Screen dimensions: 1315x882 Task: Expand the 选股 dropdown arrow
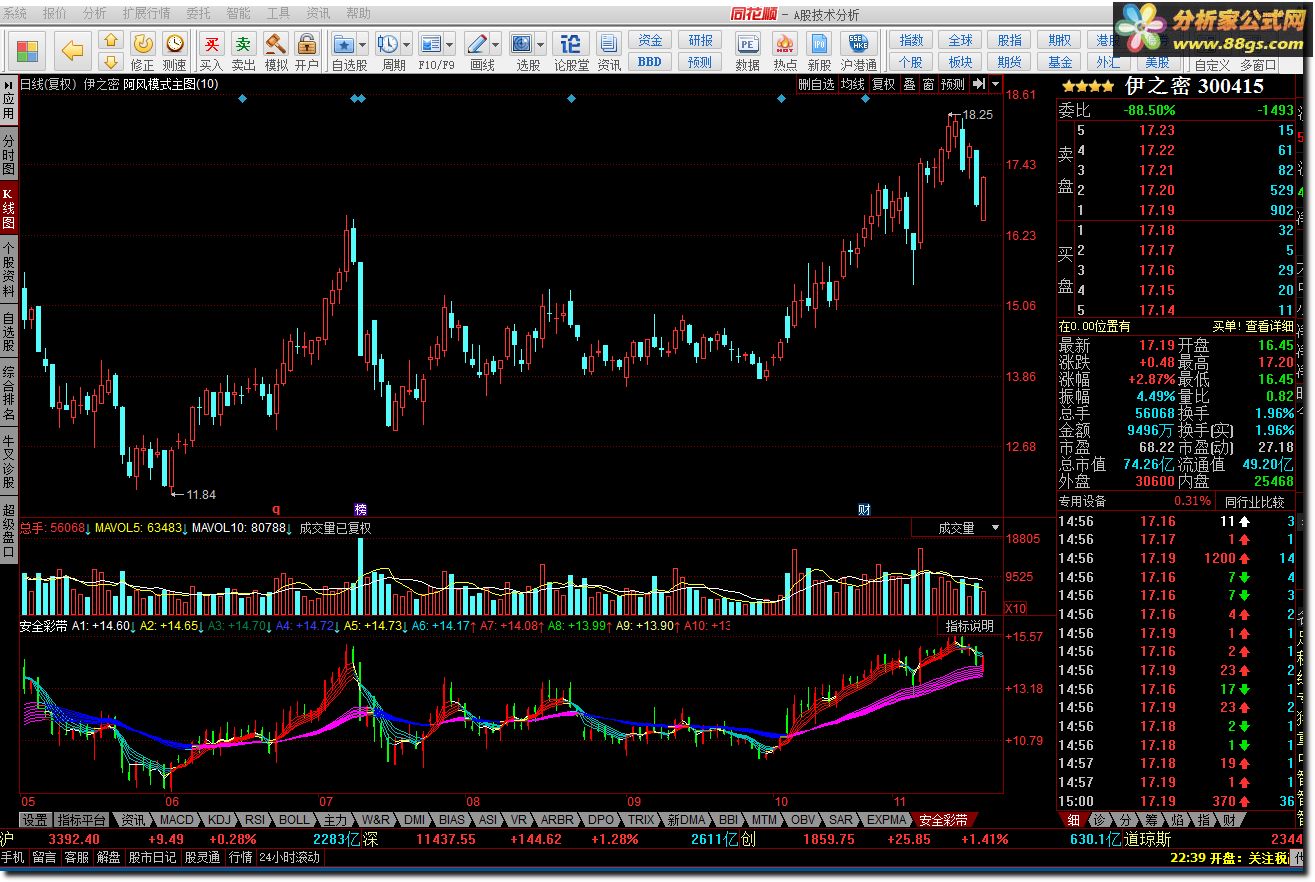tap(541, 44)
